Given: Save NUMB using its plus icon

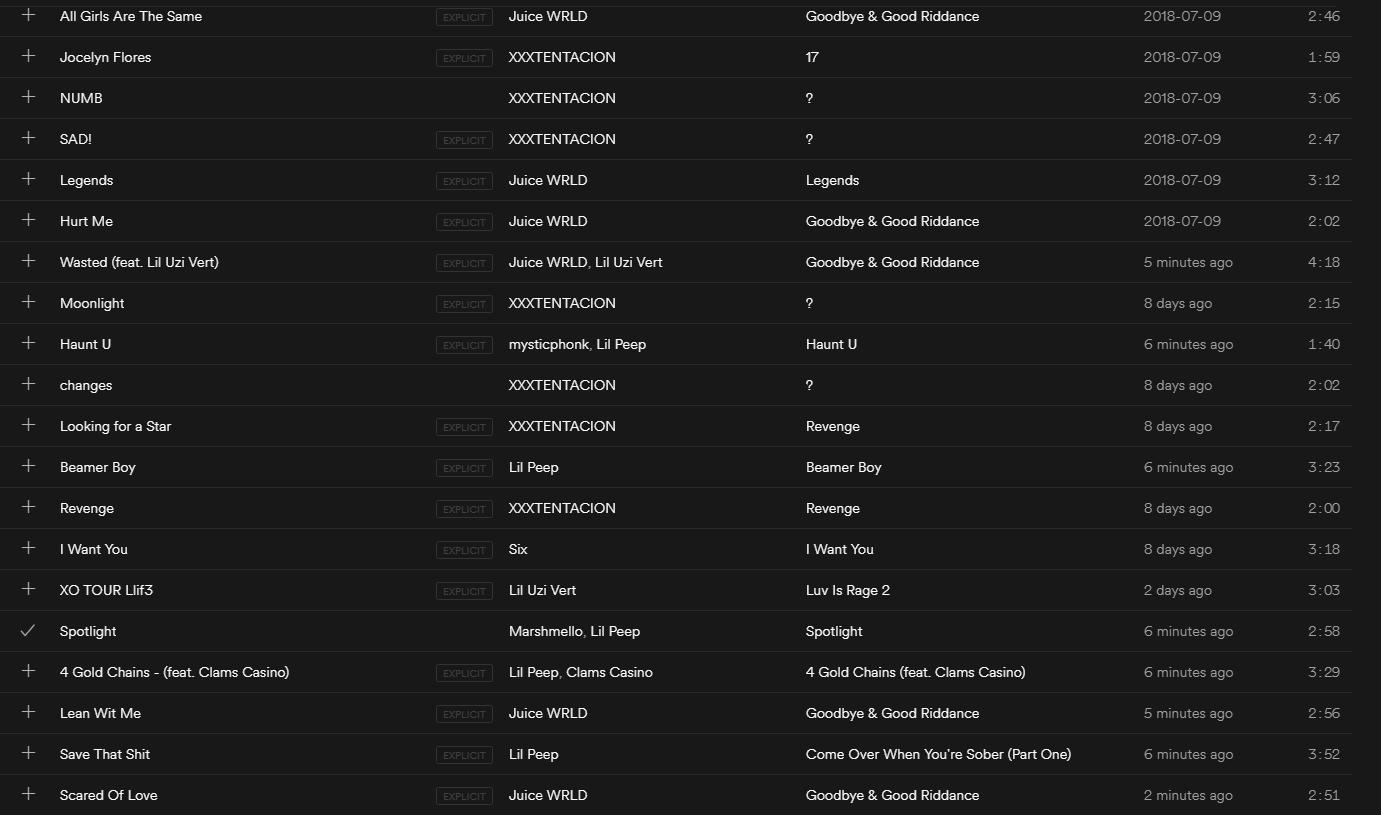Looking at the screenshot, I should coord(28,97).
